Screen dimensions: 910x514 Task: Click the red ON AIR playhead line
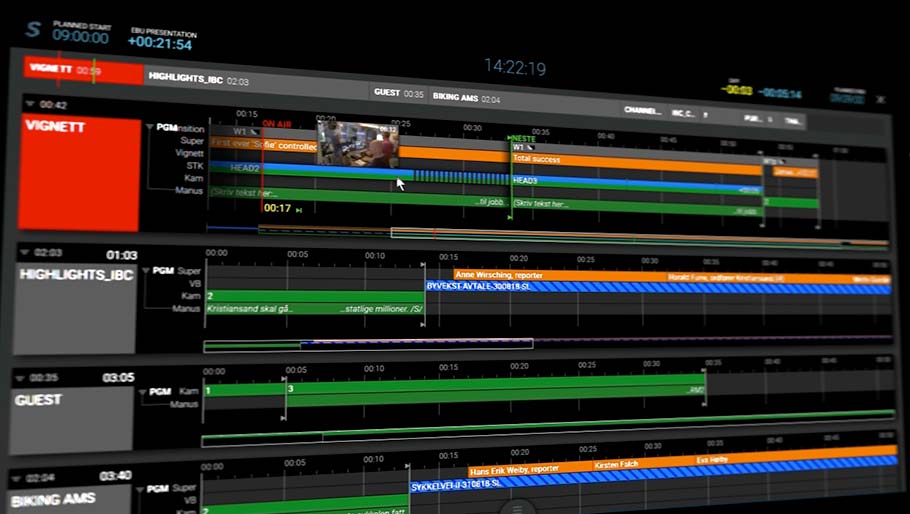point(262,168)
